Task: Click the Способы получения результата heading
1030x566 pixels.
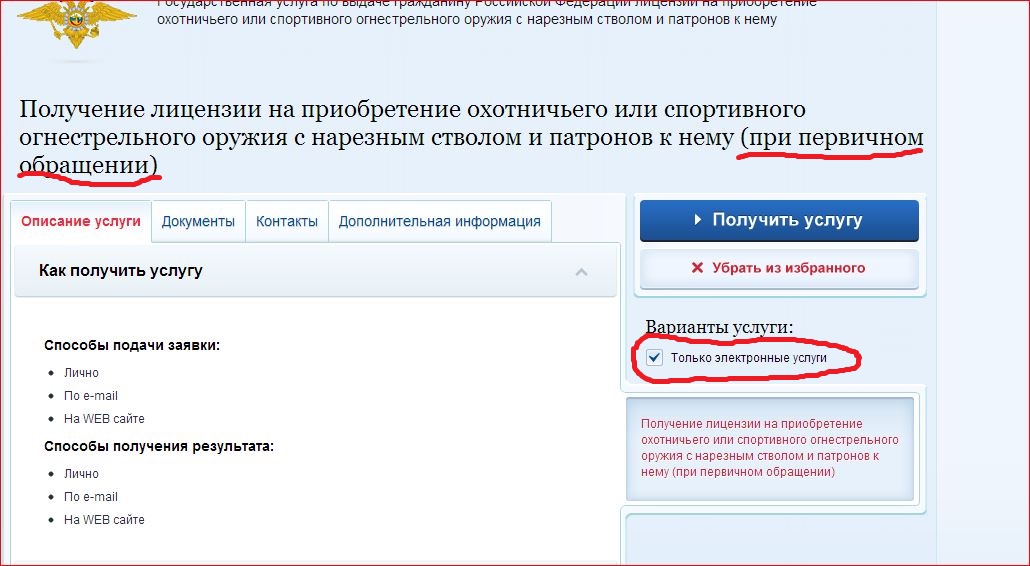Action: tap(158, 446)
